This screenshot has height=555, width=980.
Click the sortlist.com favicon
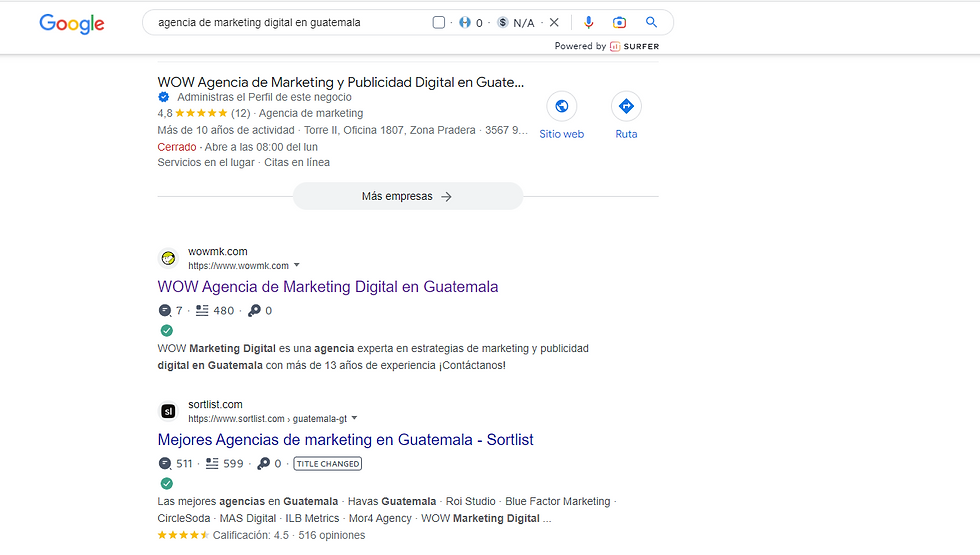coord(168,411)
